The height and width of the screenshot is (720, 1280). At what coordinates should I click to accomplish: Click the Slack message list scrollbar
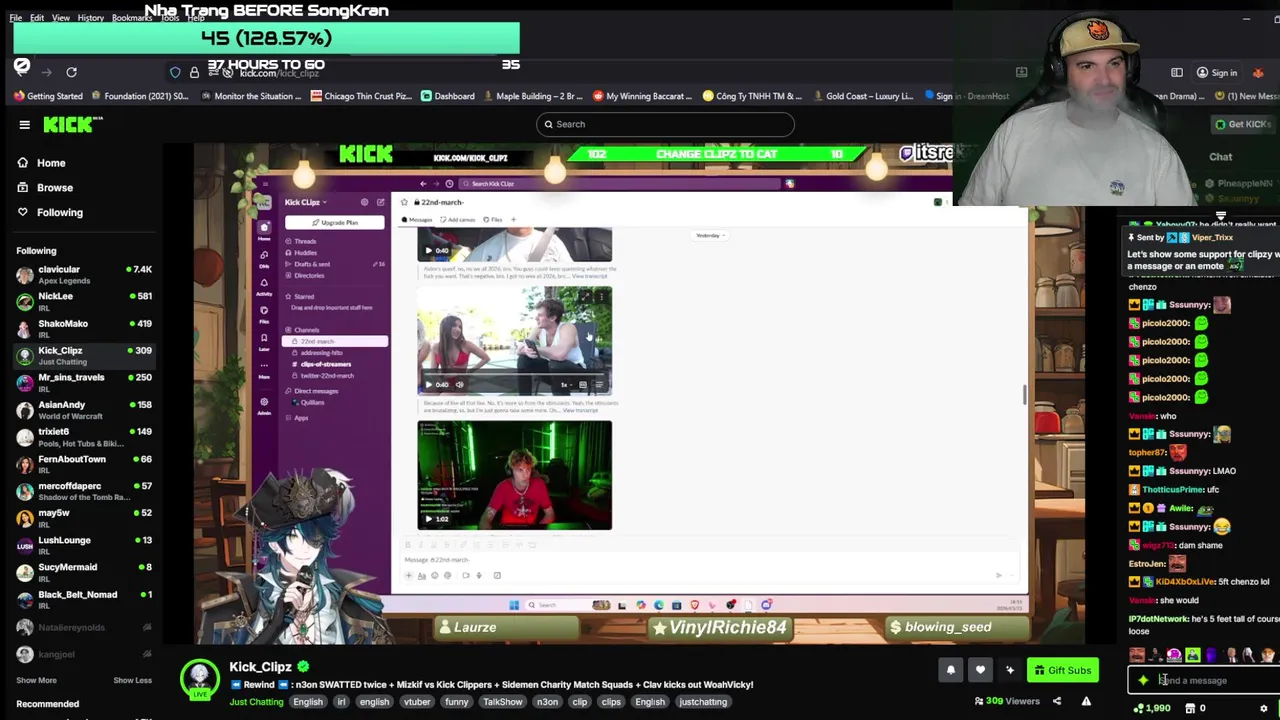pyautogui.click(x=1024, y=395)
